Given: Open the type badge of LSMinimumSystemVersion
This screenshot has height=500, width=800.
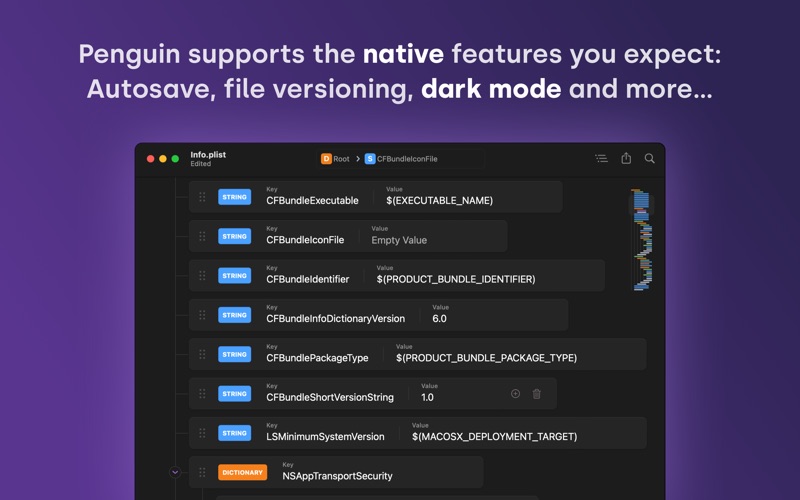Looking at the screenshot, I should click(x=234, y=433).
